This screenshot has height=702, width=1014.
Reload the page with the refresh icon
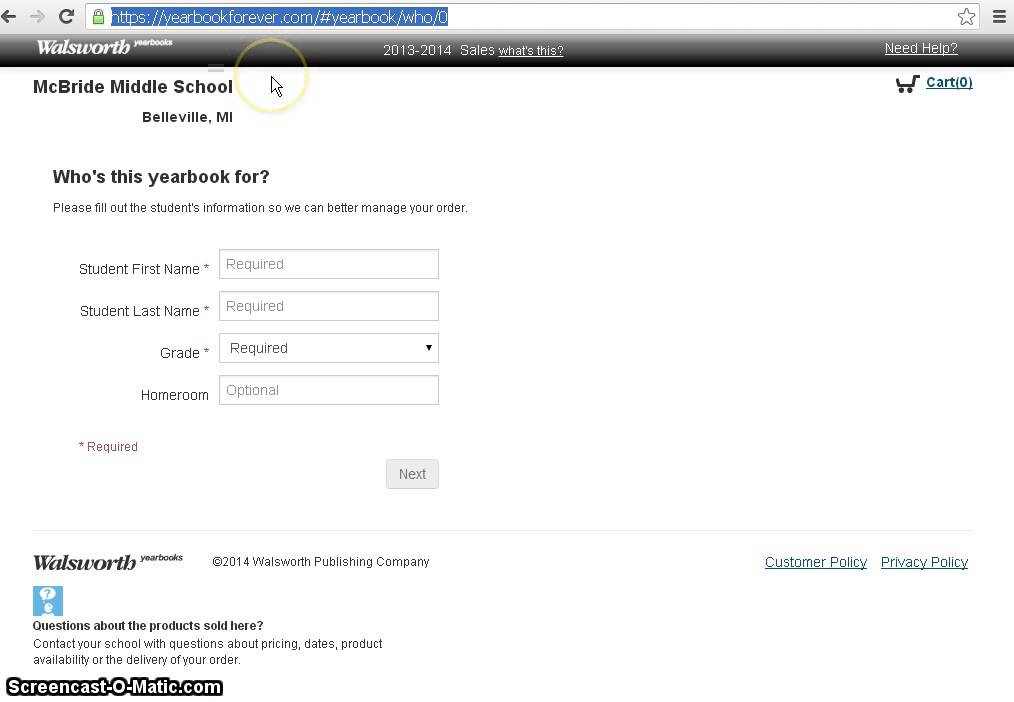[66, 16]
